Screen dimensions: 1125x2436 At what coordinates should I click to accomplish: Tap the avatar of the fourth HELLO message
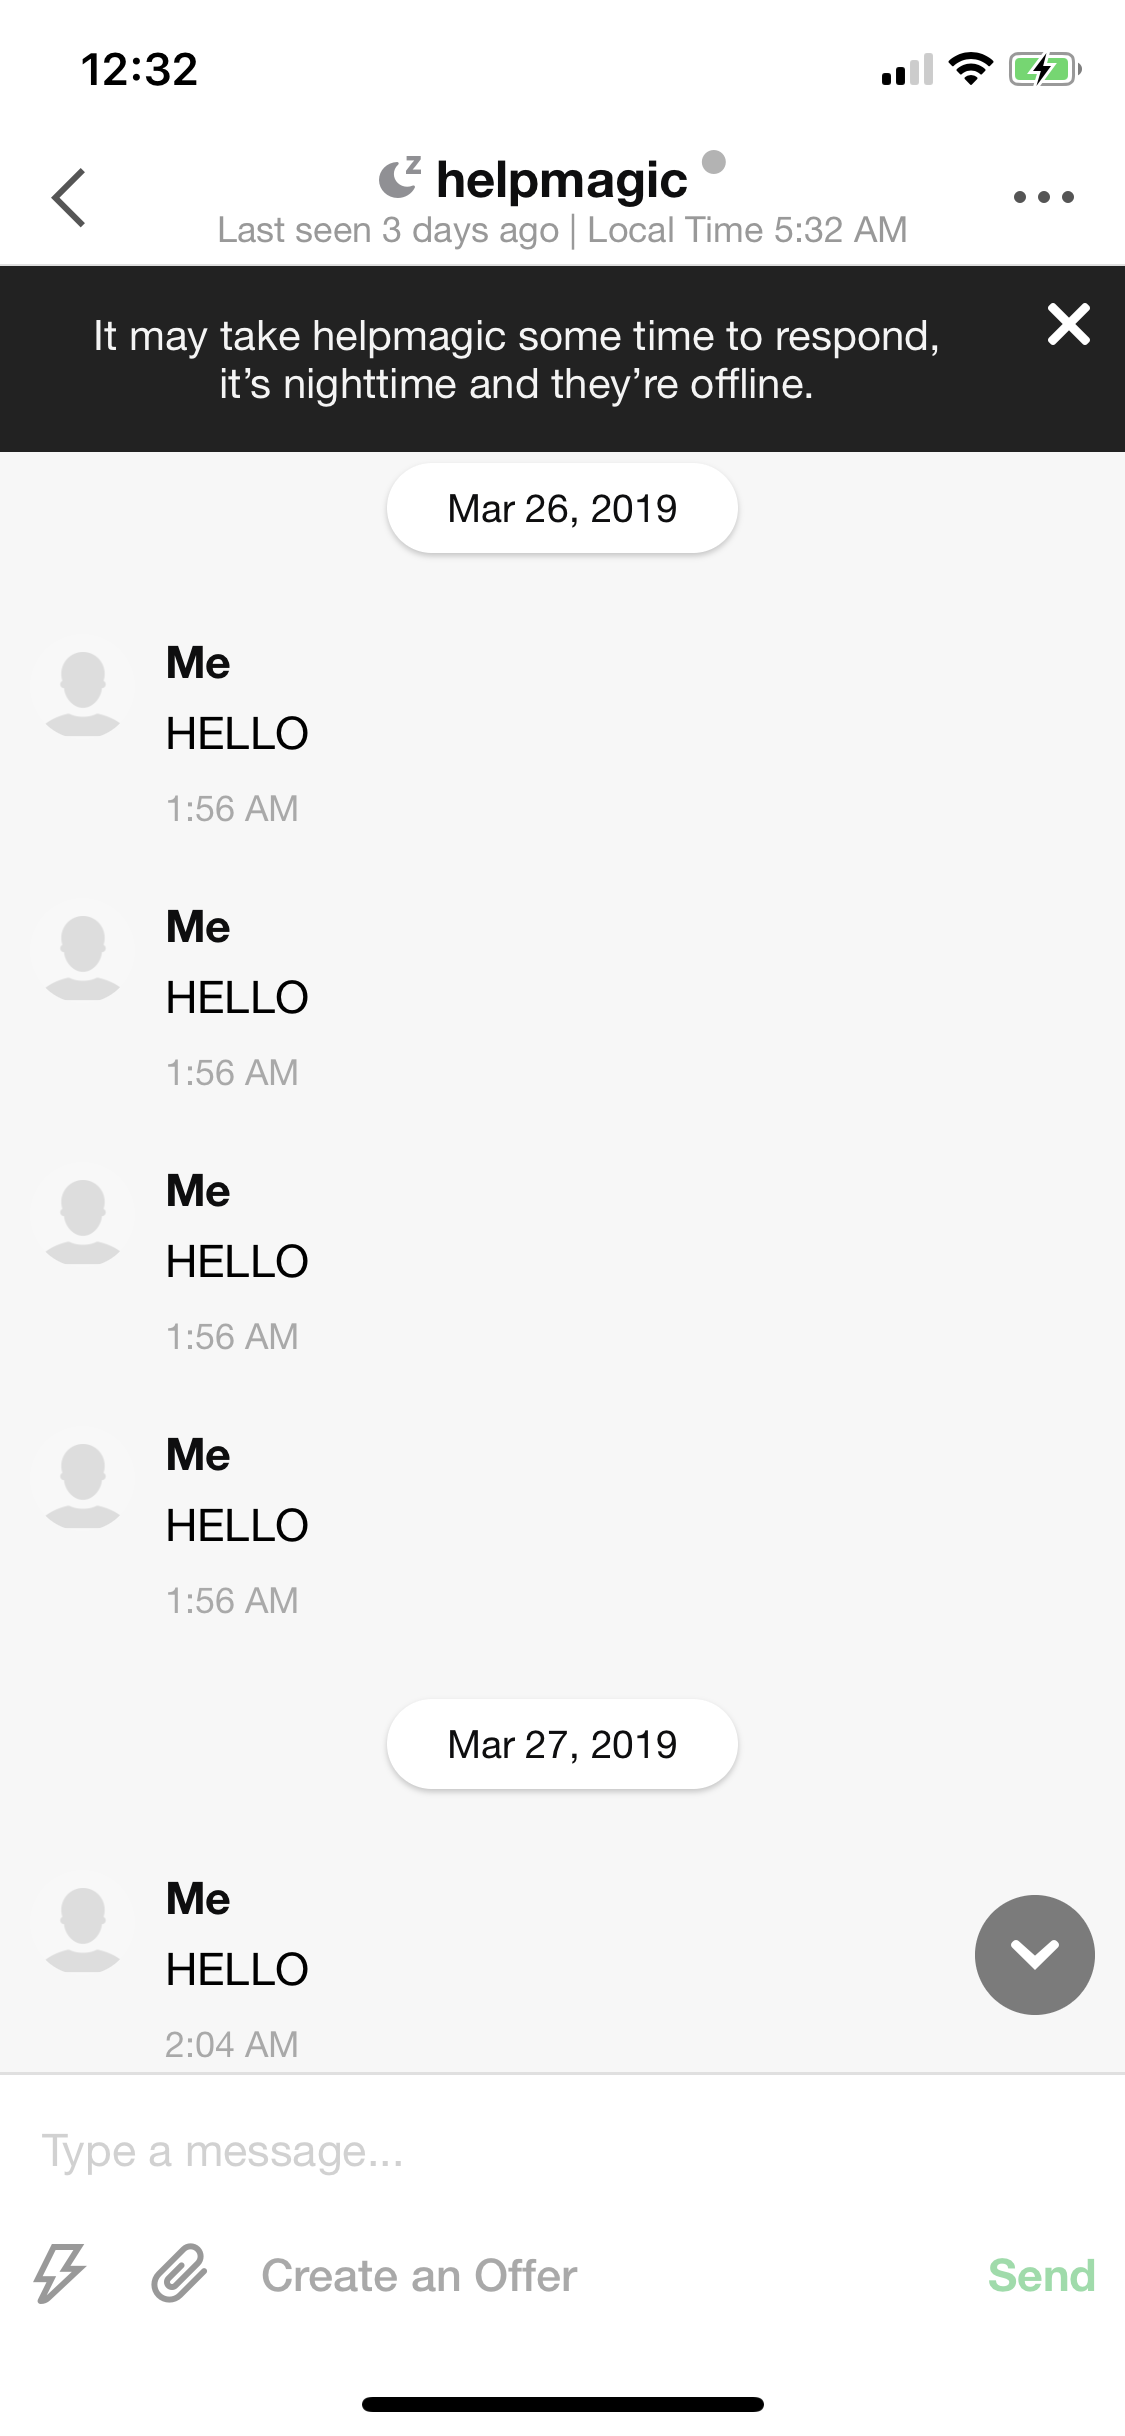click(83, 1483)
